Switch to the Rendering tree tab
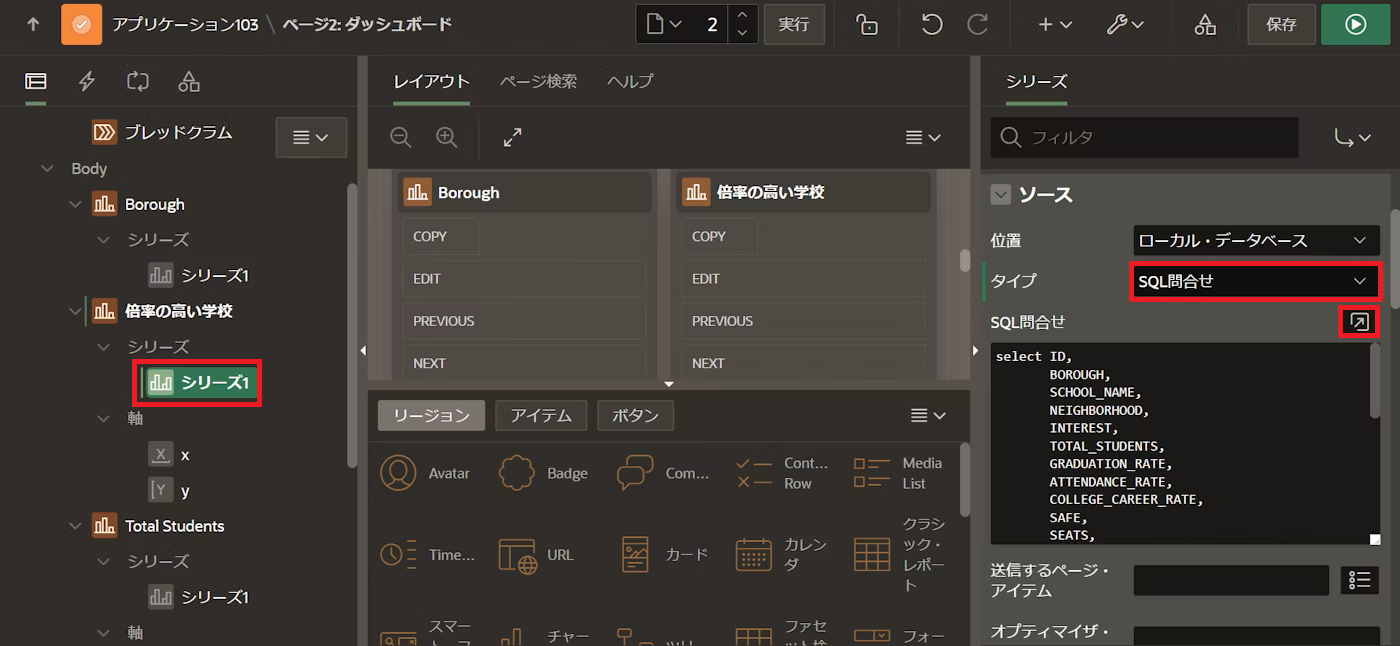This screenshot has height=646, width=1400. (35, 82)
